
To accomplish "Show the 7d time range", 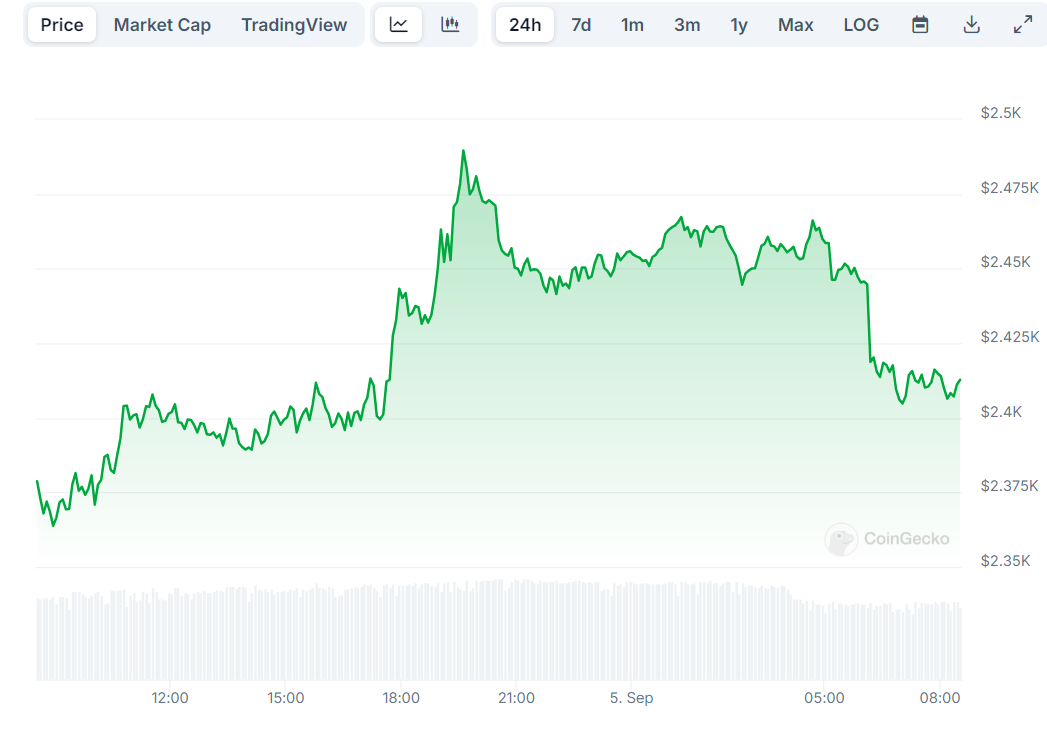I will [581, 25].
